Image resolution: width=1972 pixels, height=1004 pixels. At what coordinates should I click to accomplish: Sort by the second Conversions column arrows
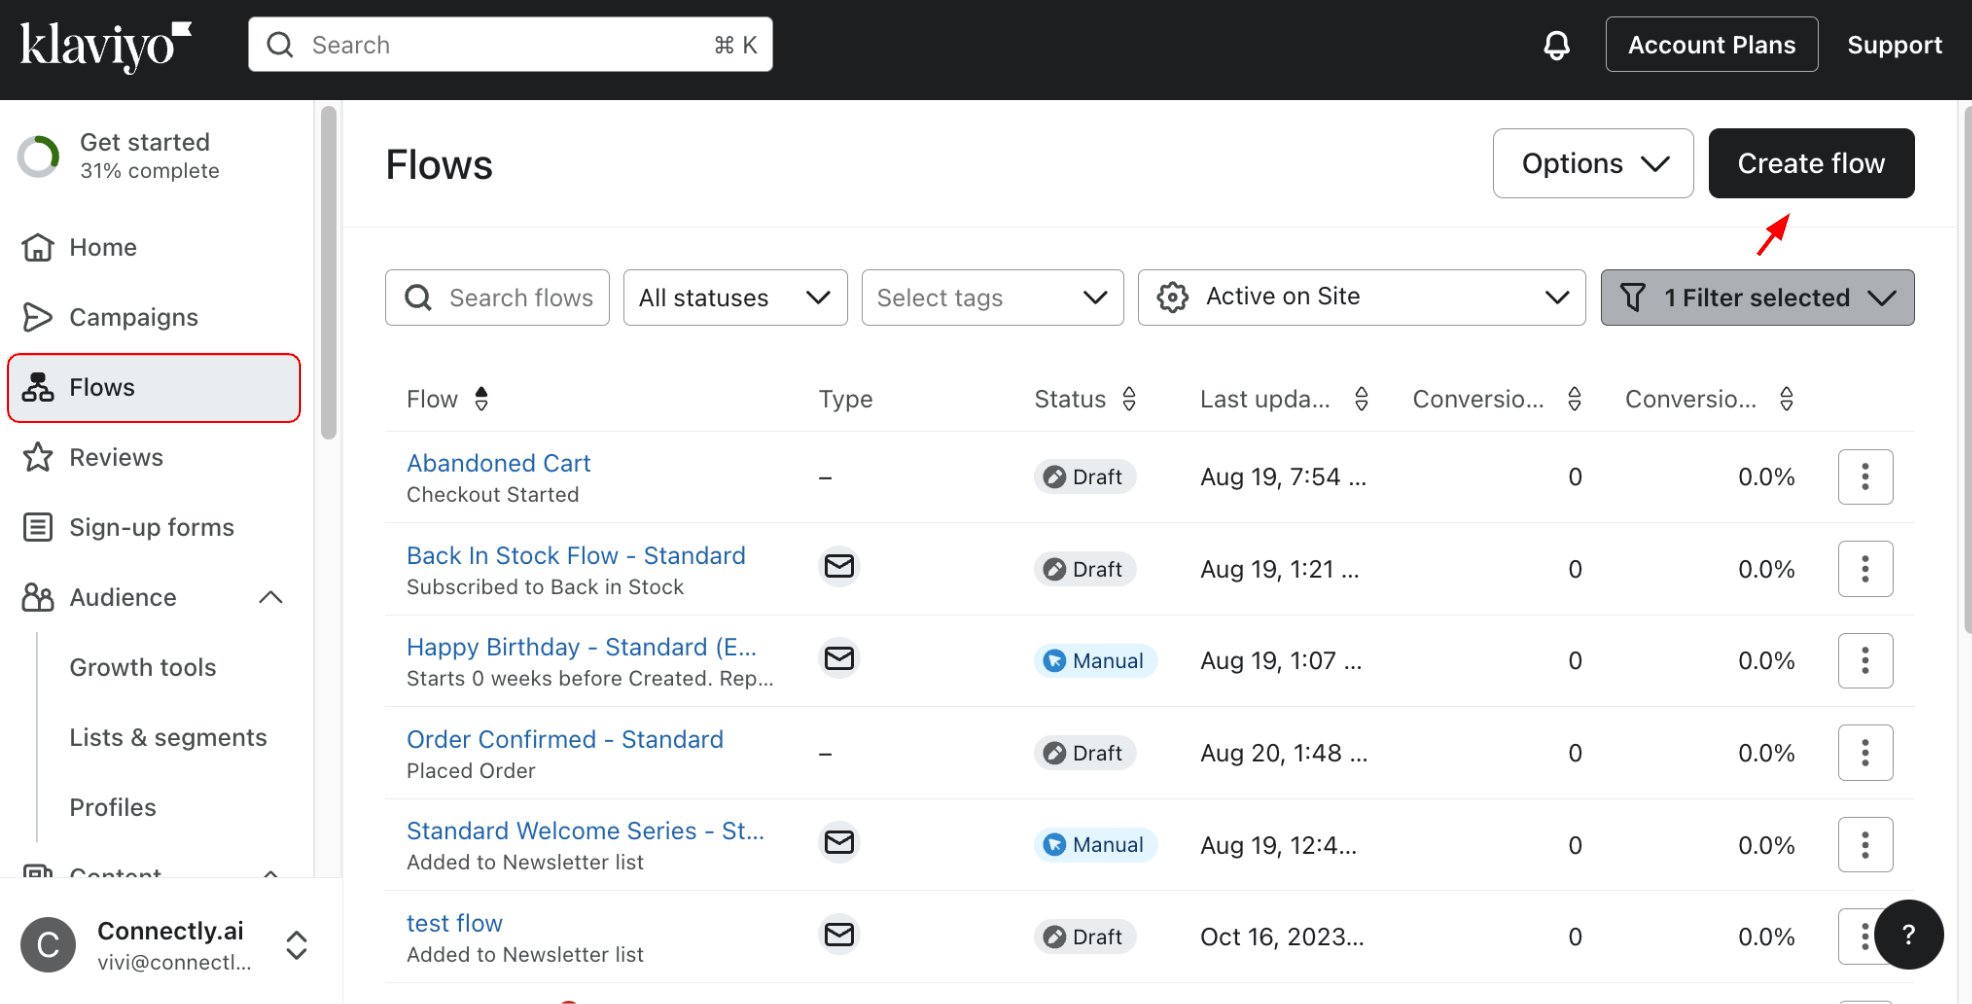[1786, 399]
